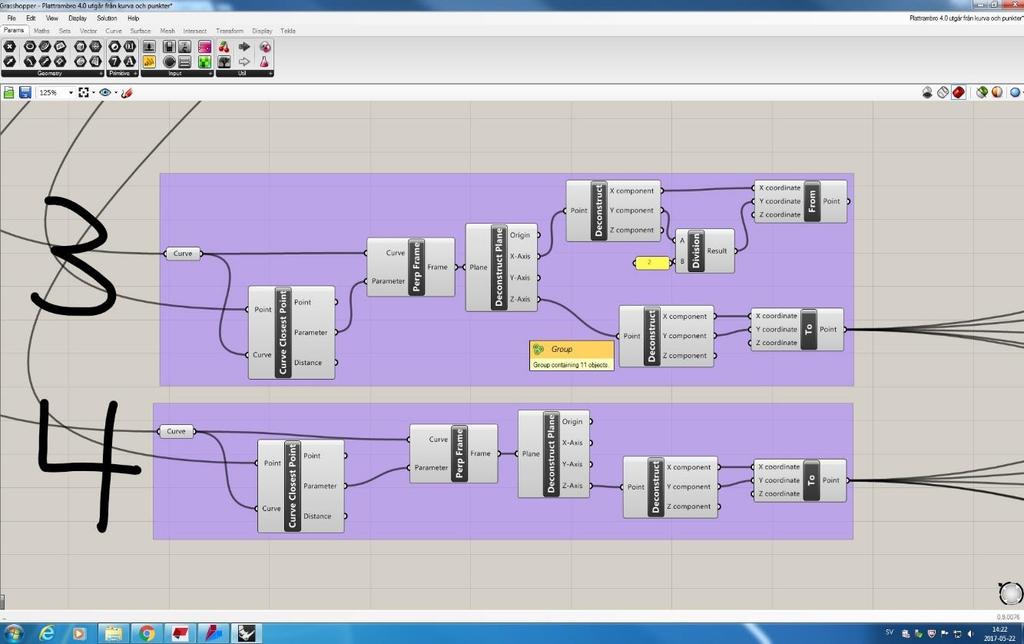The height and width of the screenshot is (644, 1024).
Task: Switch to the Intersect tab
Action: 195,31
